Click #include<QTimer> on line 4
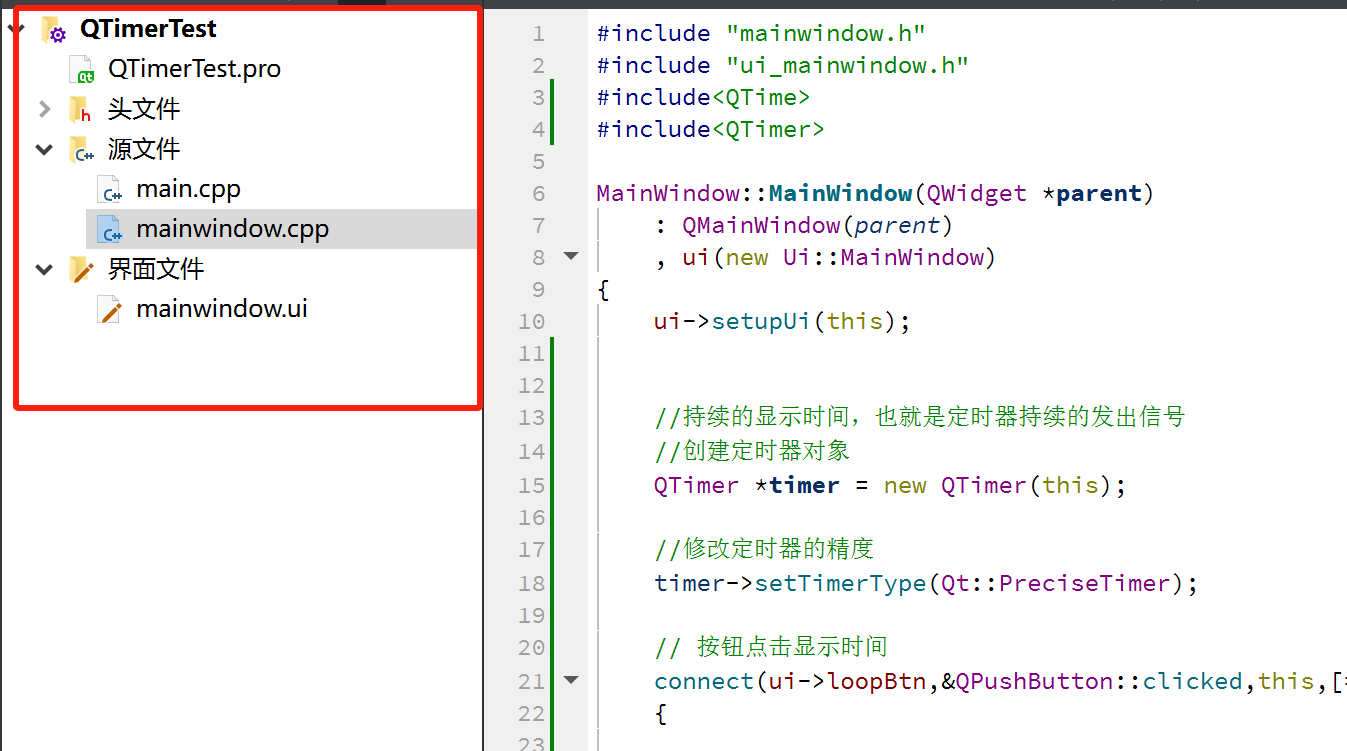Image resolution: width=1347 pixels, height=751 pixels. [x=710, y=129]
